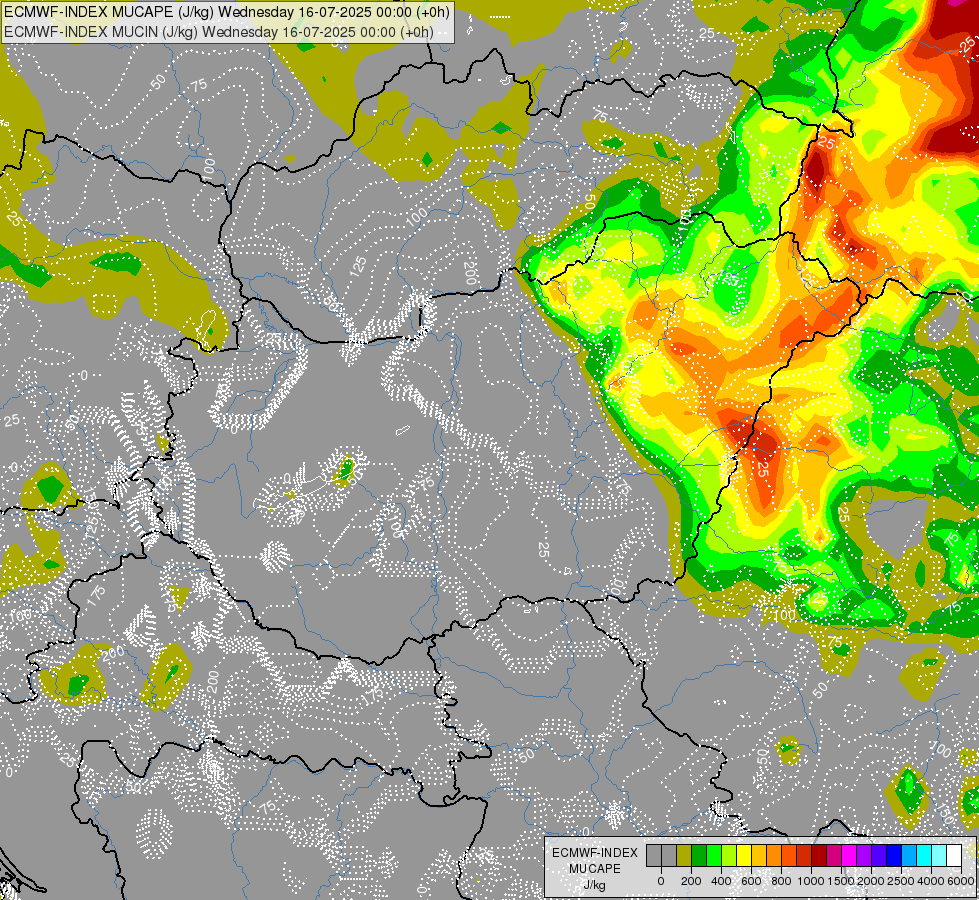This screenshot has height=900, width=979.
Task: Click the olive swatch in the MUCAPE legend
Action: tap(684, 855)
